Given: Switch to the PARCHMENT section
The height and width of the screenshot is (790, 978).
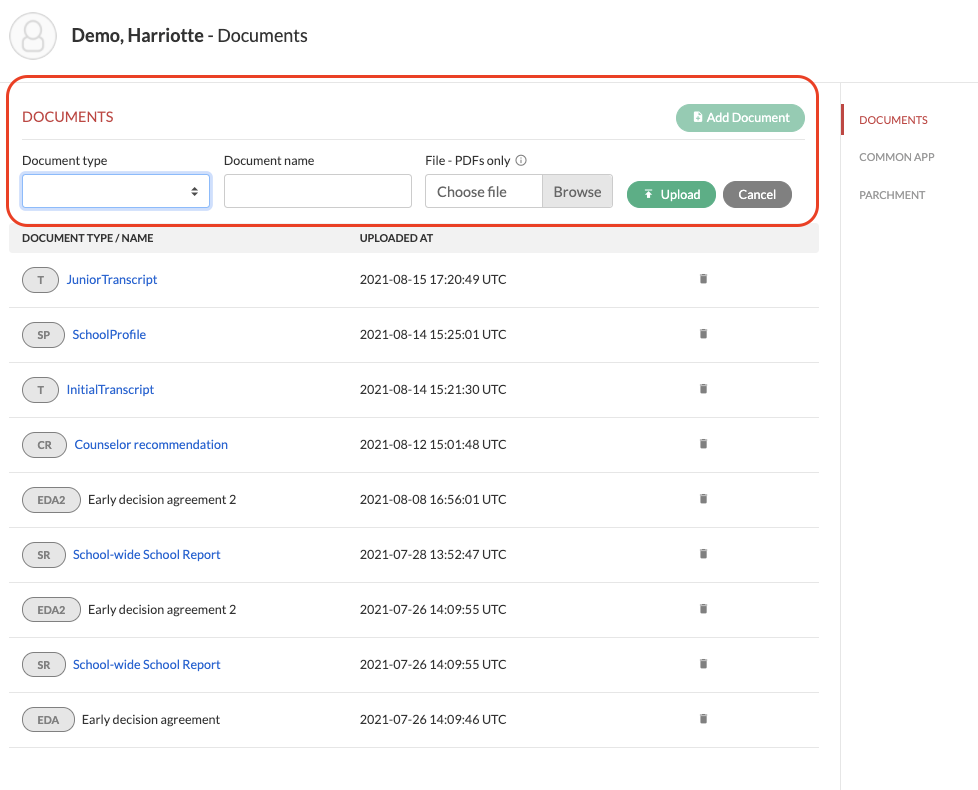Looking at the screenshot, I should coord(892,195).
